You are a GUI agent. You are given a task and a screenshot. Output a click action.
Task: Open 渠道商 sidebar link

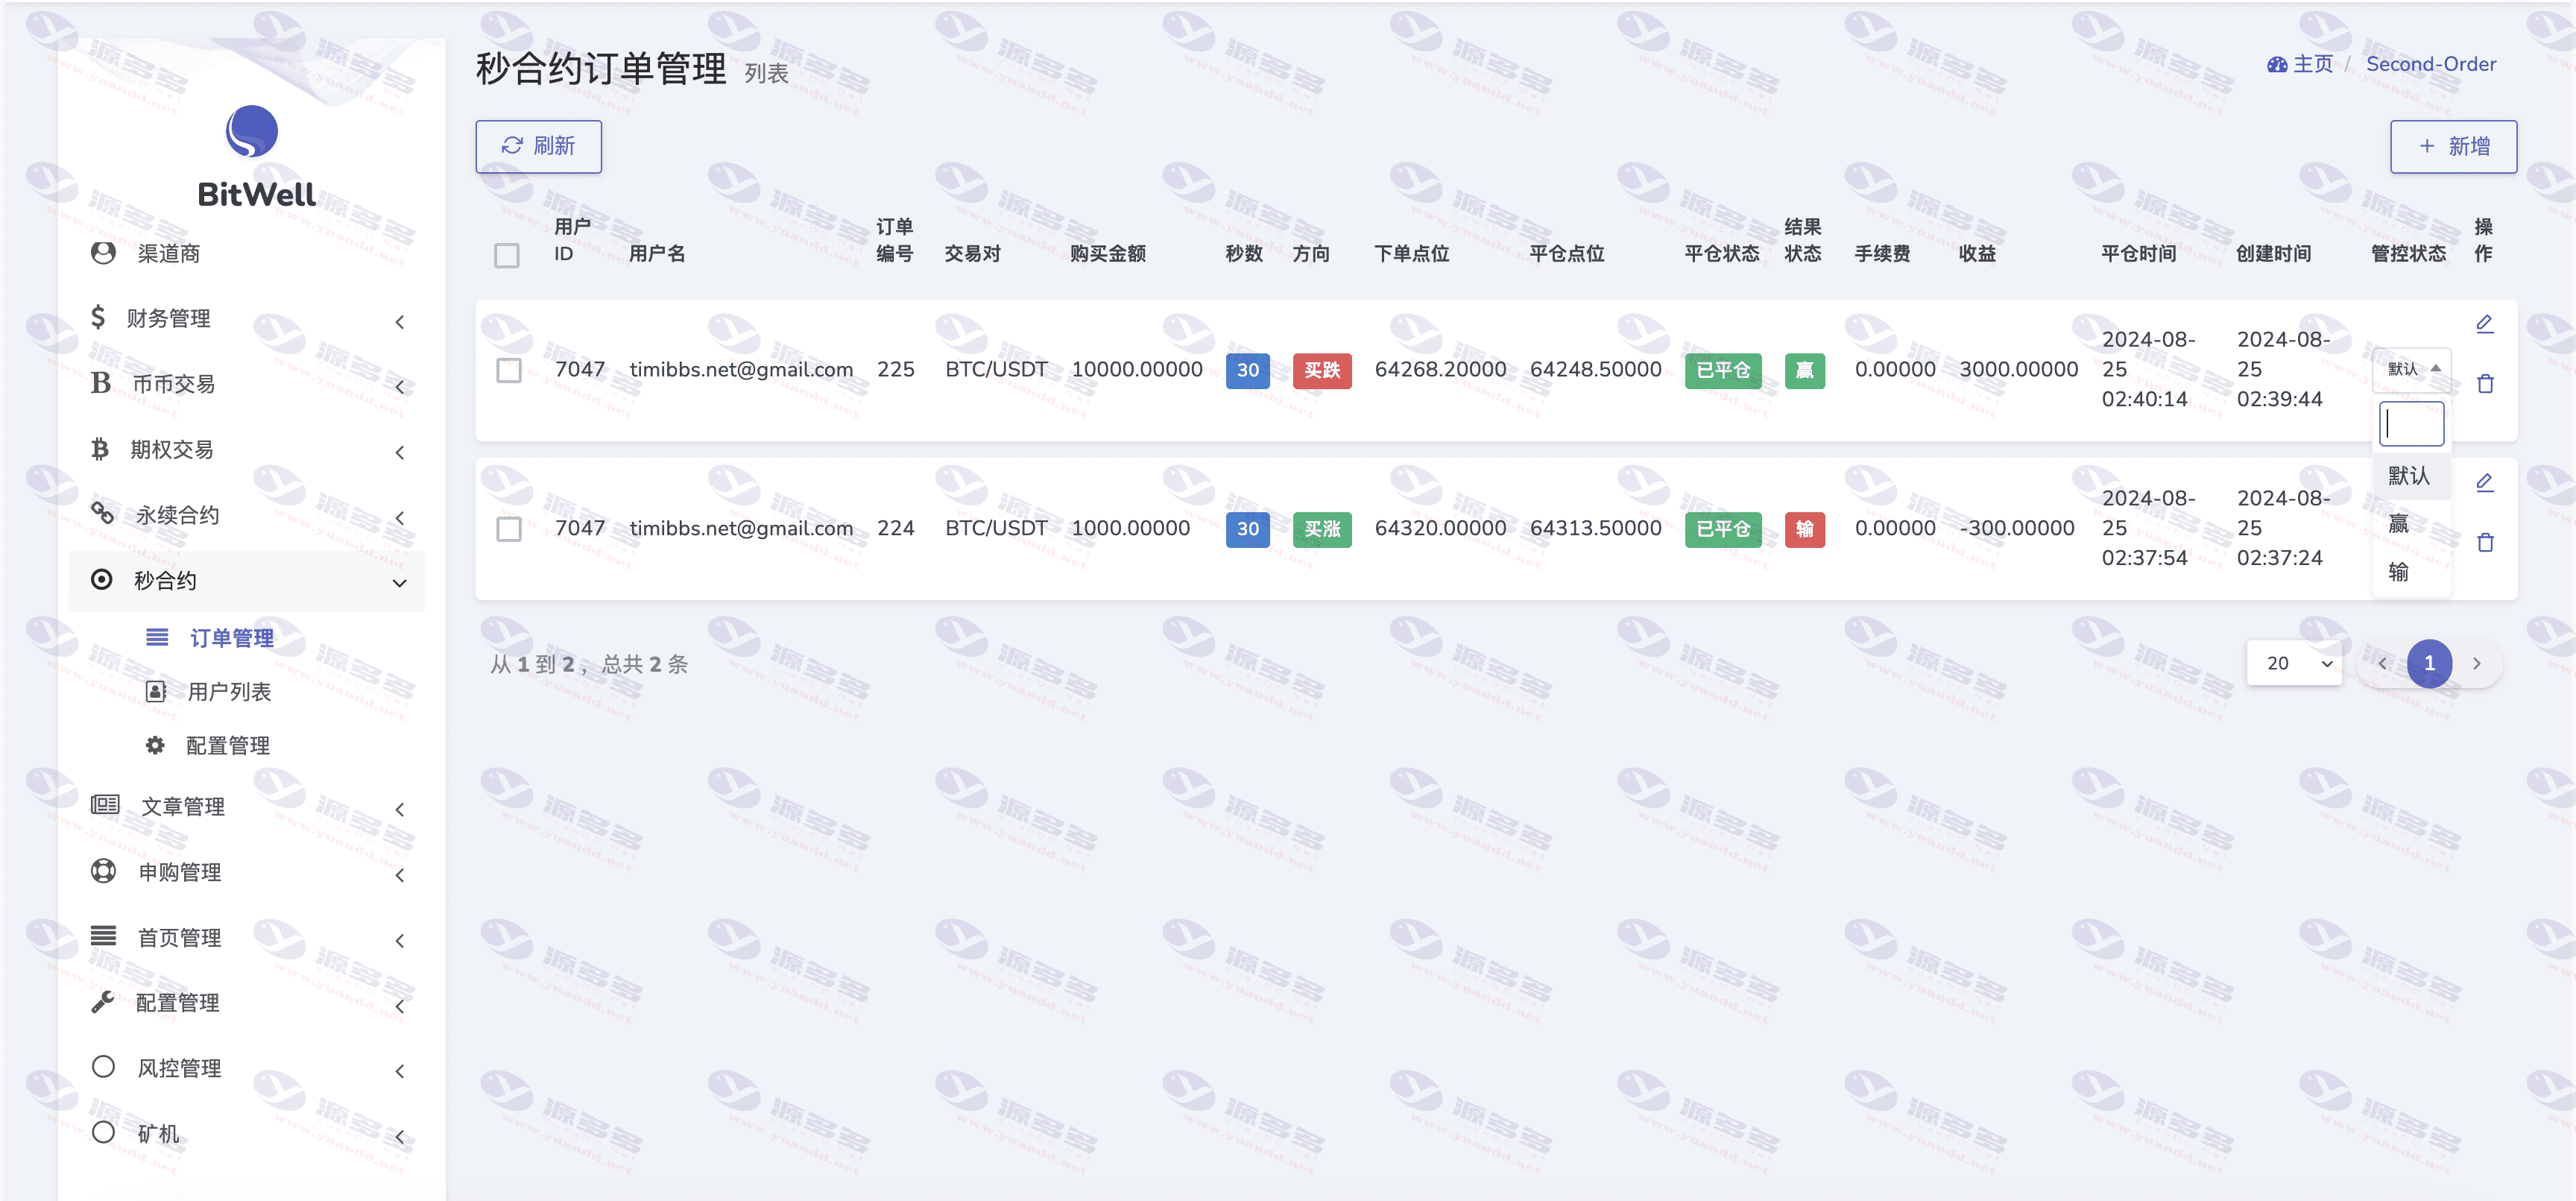169,254
